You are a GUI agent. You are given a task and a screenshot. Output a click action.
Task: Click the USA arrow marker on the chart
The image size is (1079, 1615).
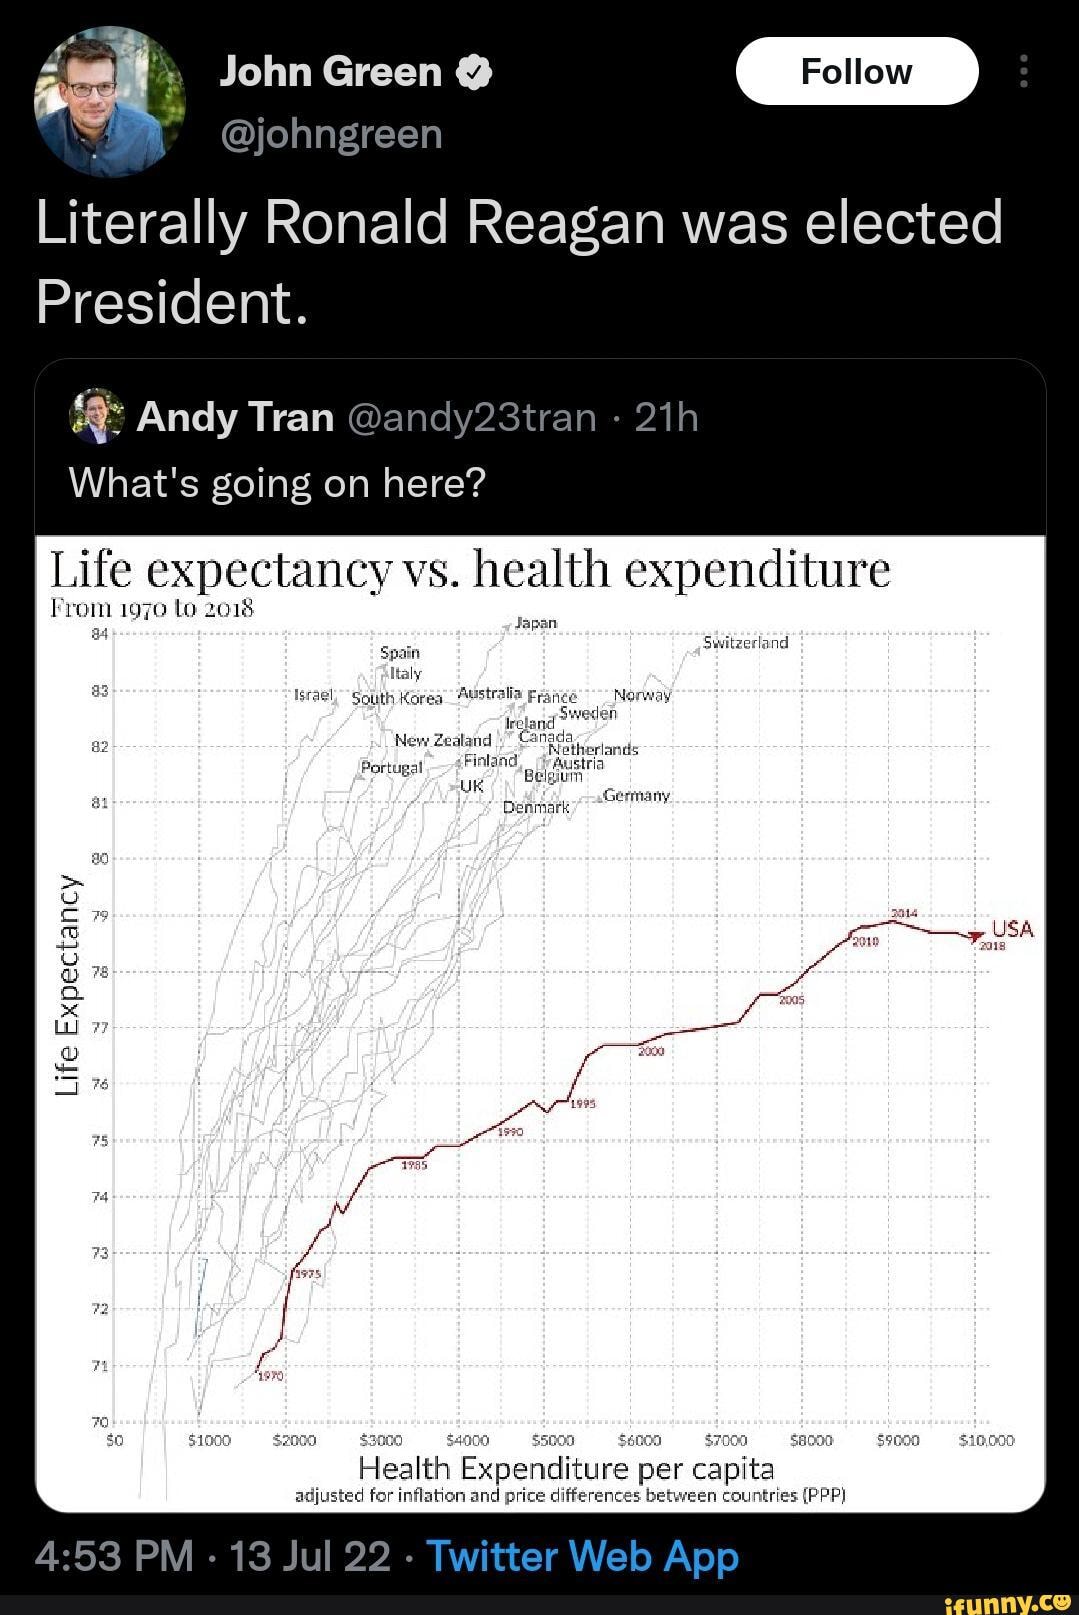pyautogui.click(x=974, y=938)
